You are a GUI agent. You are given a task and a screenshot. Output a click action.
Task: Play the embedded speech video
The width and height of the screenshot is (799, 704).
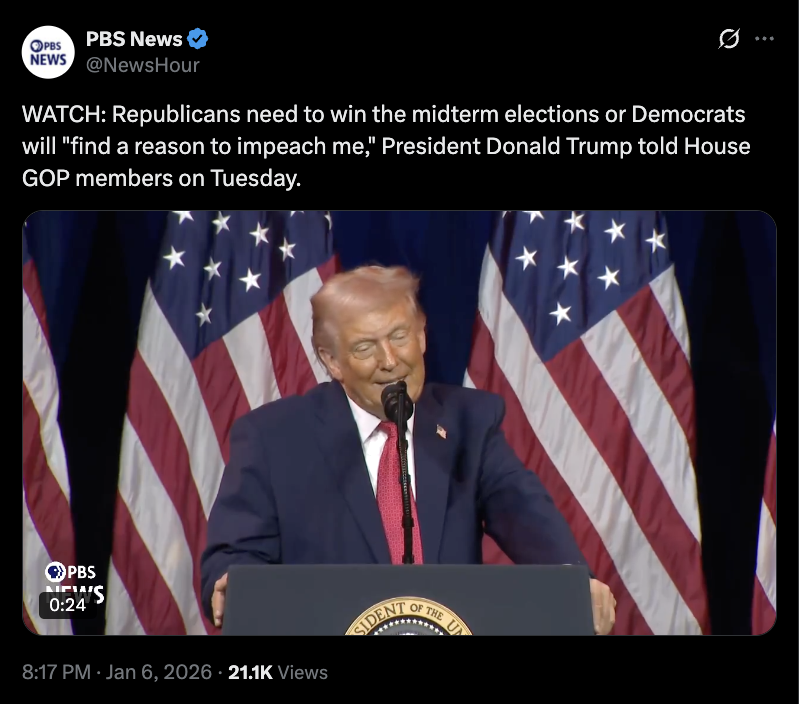click(x=399, y=423)
